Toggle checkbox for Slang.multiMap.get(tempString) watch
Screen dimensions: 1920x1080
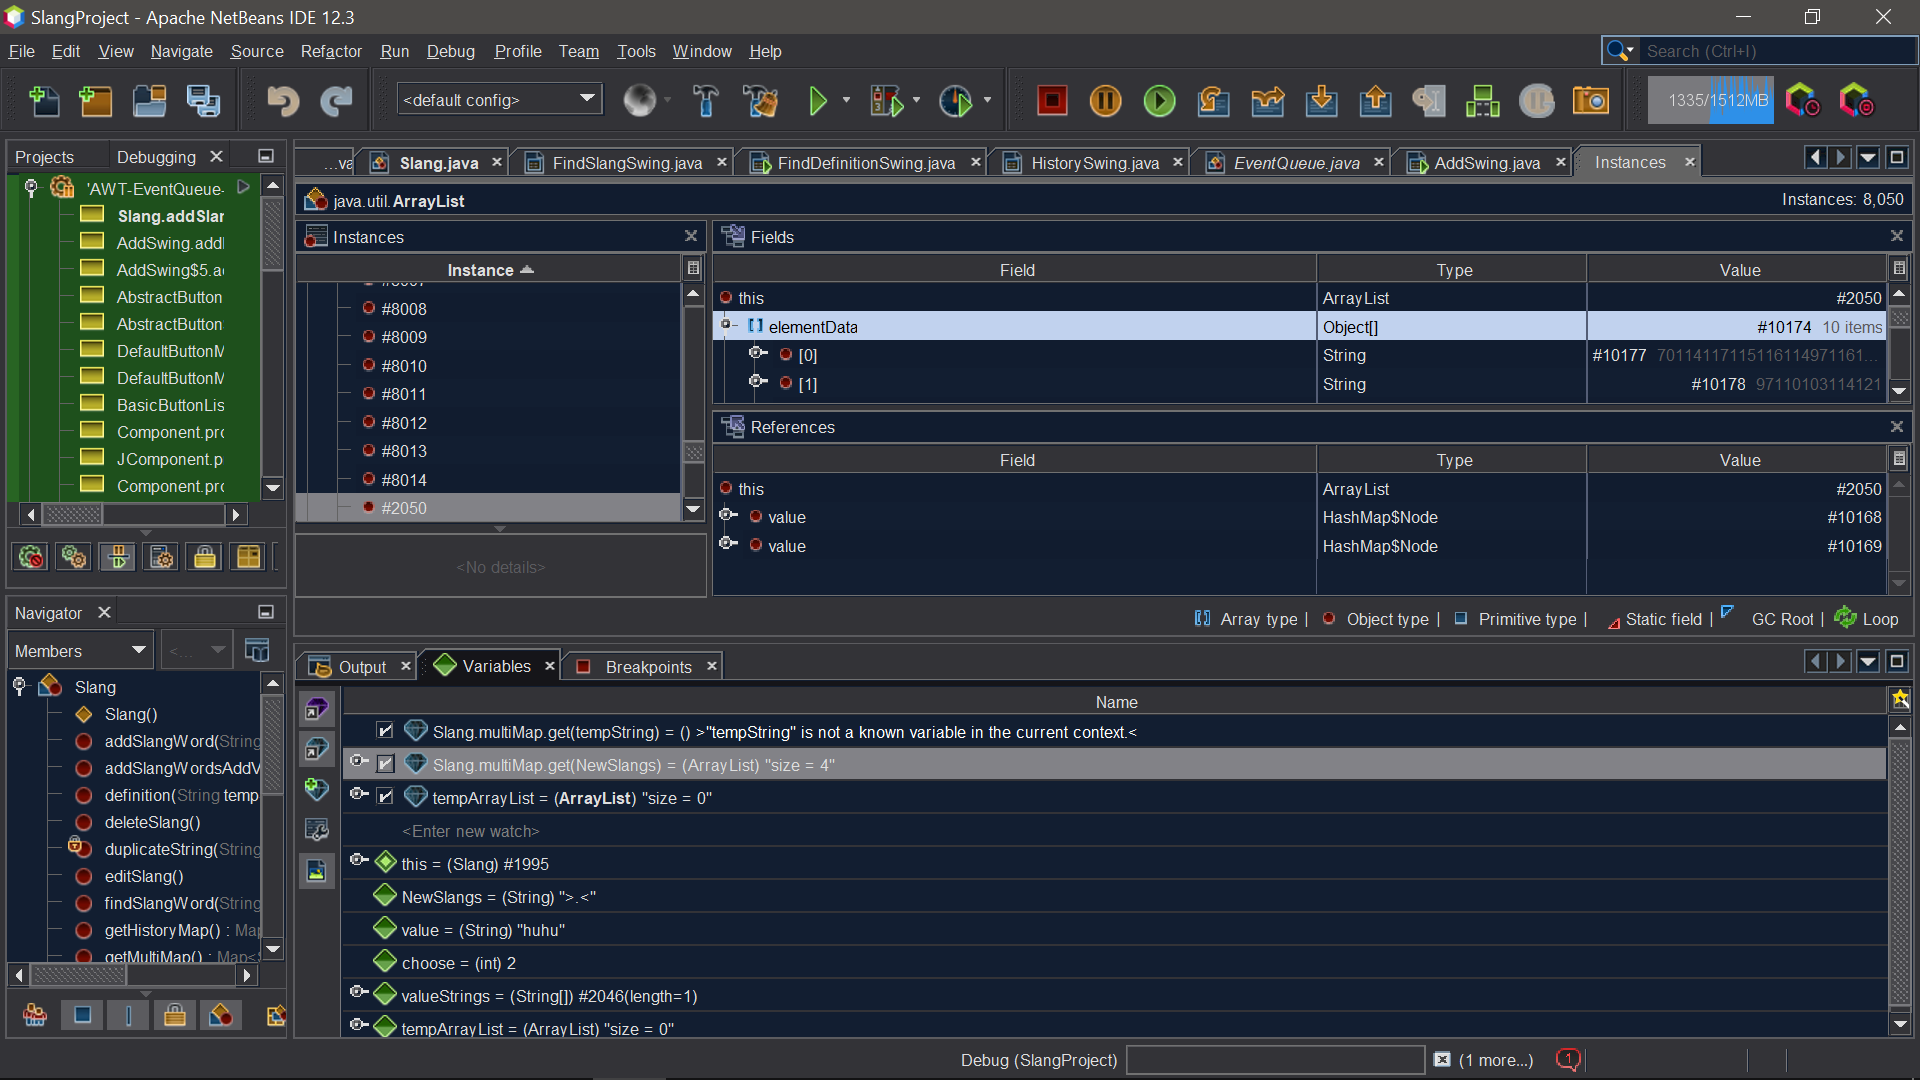tap(385, 731)
